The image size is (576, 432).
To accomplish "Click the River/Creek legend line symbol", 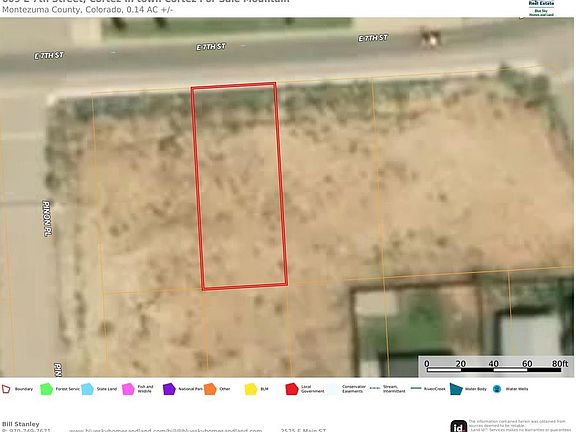I will point(416,388).
